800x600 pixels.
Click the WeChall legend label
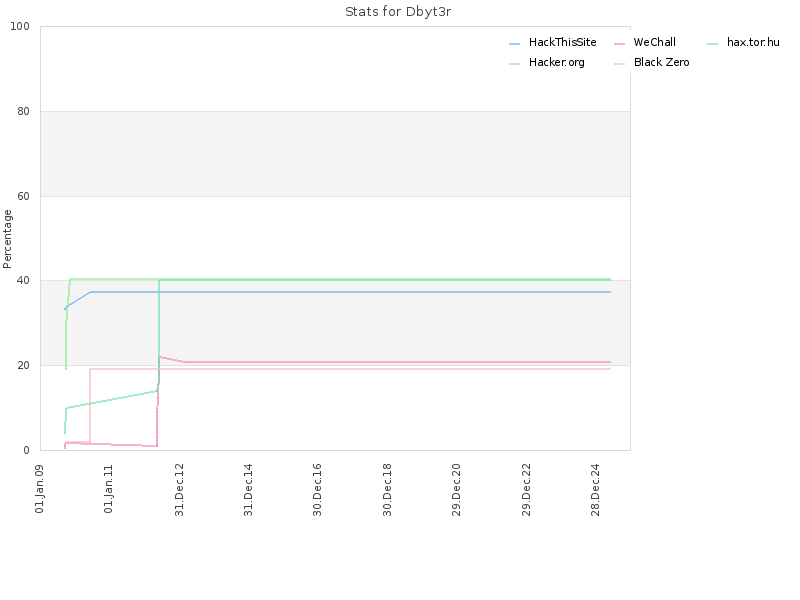click(655, 42)
